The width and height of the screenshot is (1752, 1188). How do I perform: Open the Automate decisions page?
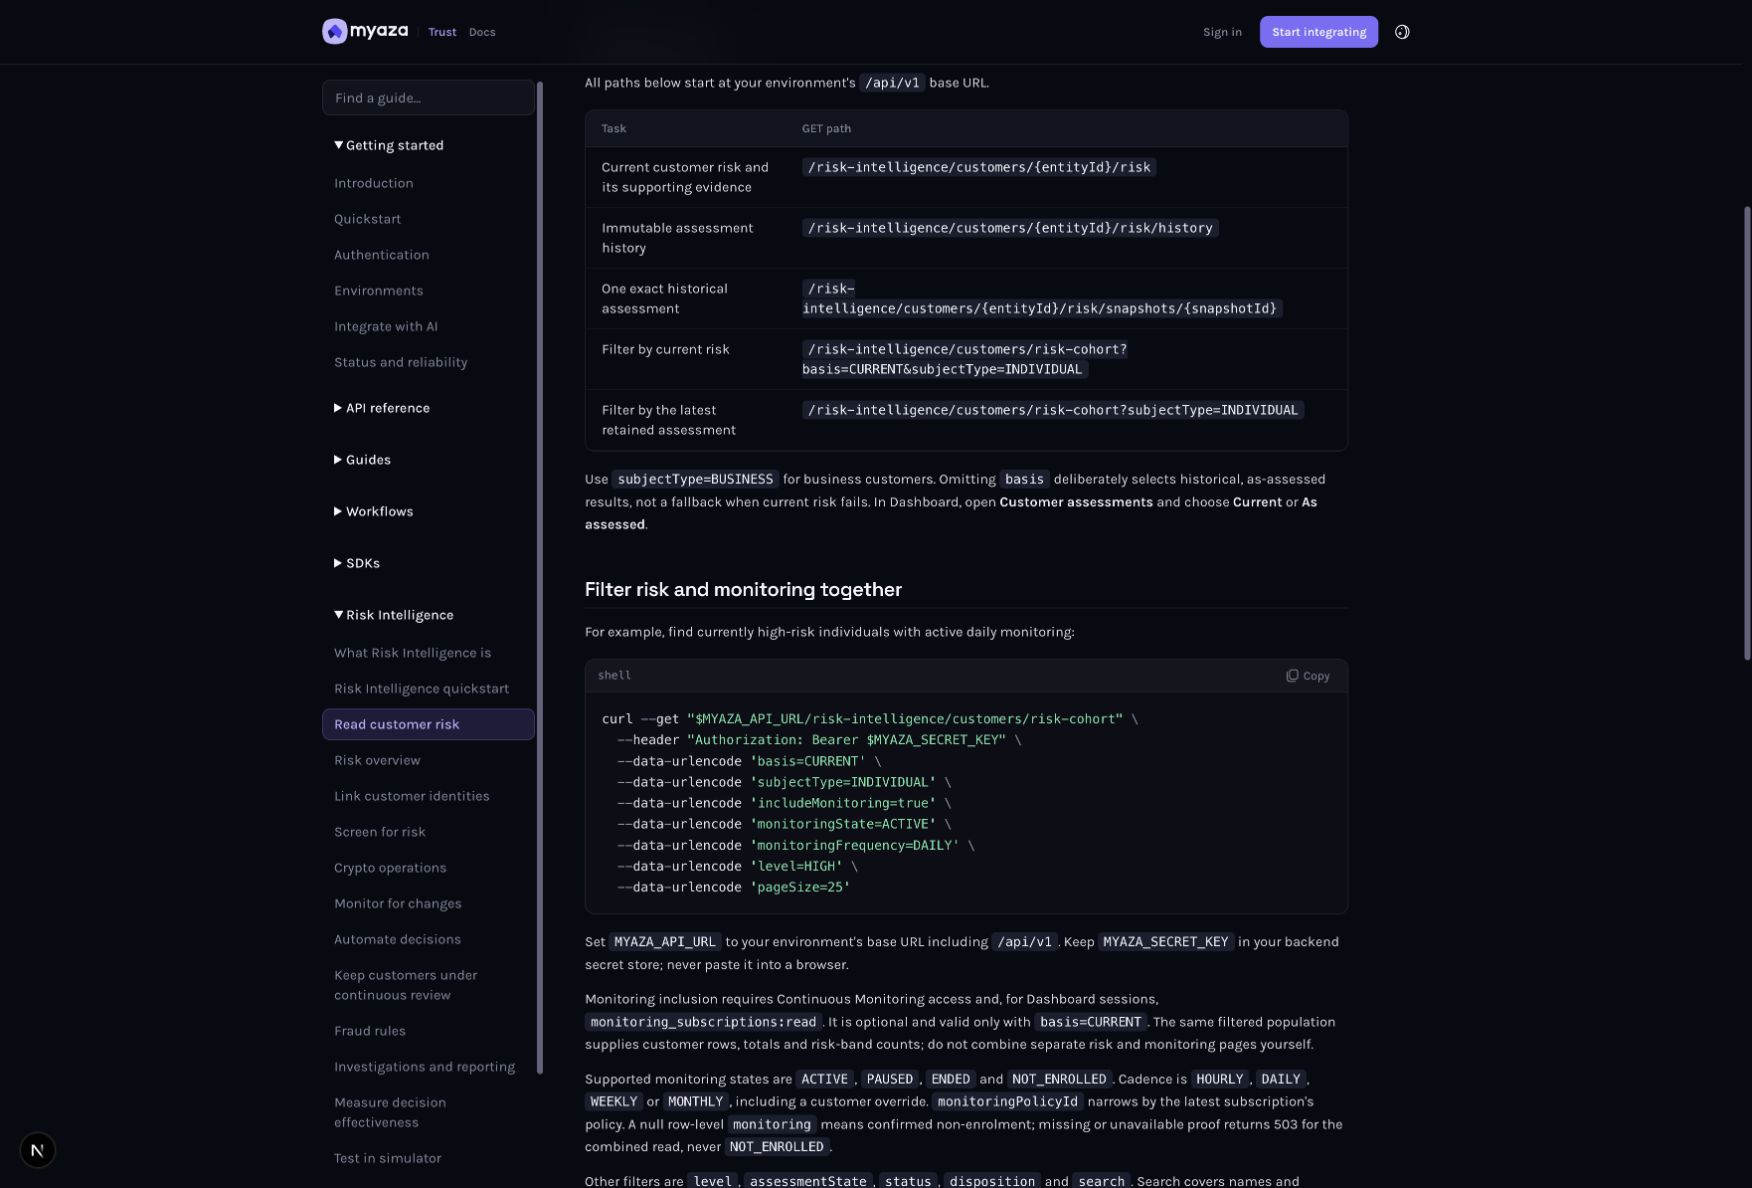(397, 940)
